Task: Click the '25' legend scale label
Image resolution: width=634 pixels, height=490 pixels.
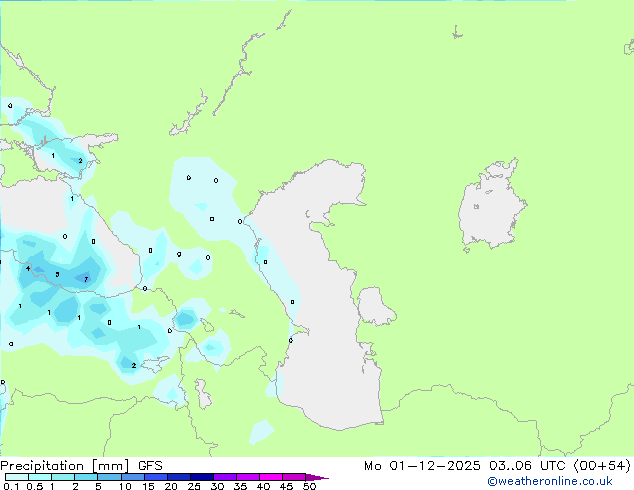Action: click(194, 486)
